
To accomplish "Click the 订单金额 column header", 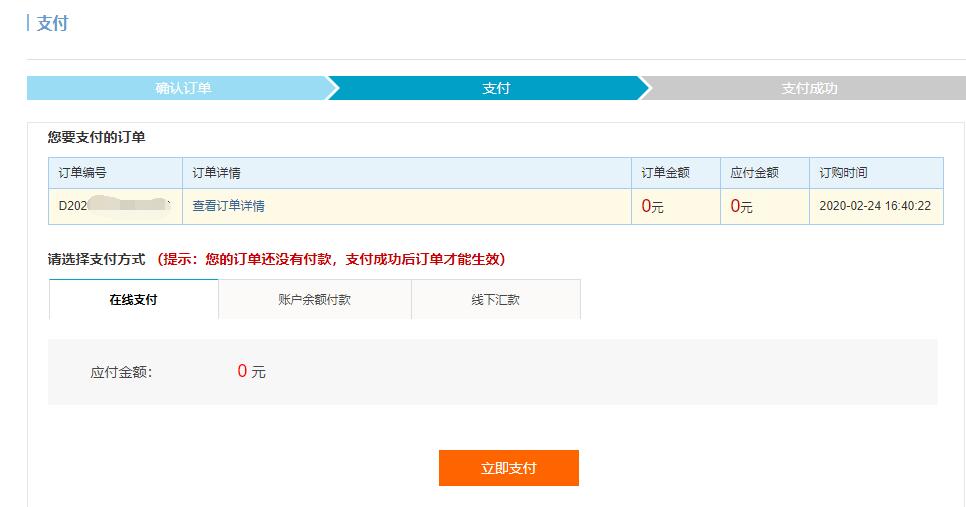I will [x=665, y=173].
